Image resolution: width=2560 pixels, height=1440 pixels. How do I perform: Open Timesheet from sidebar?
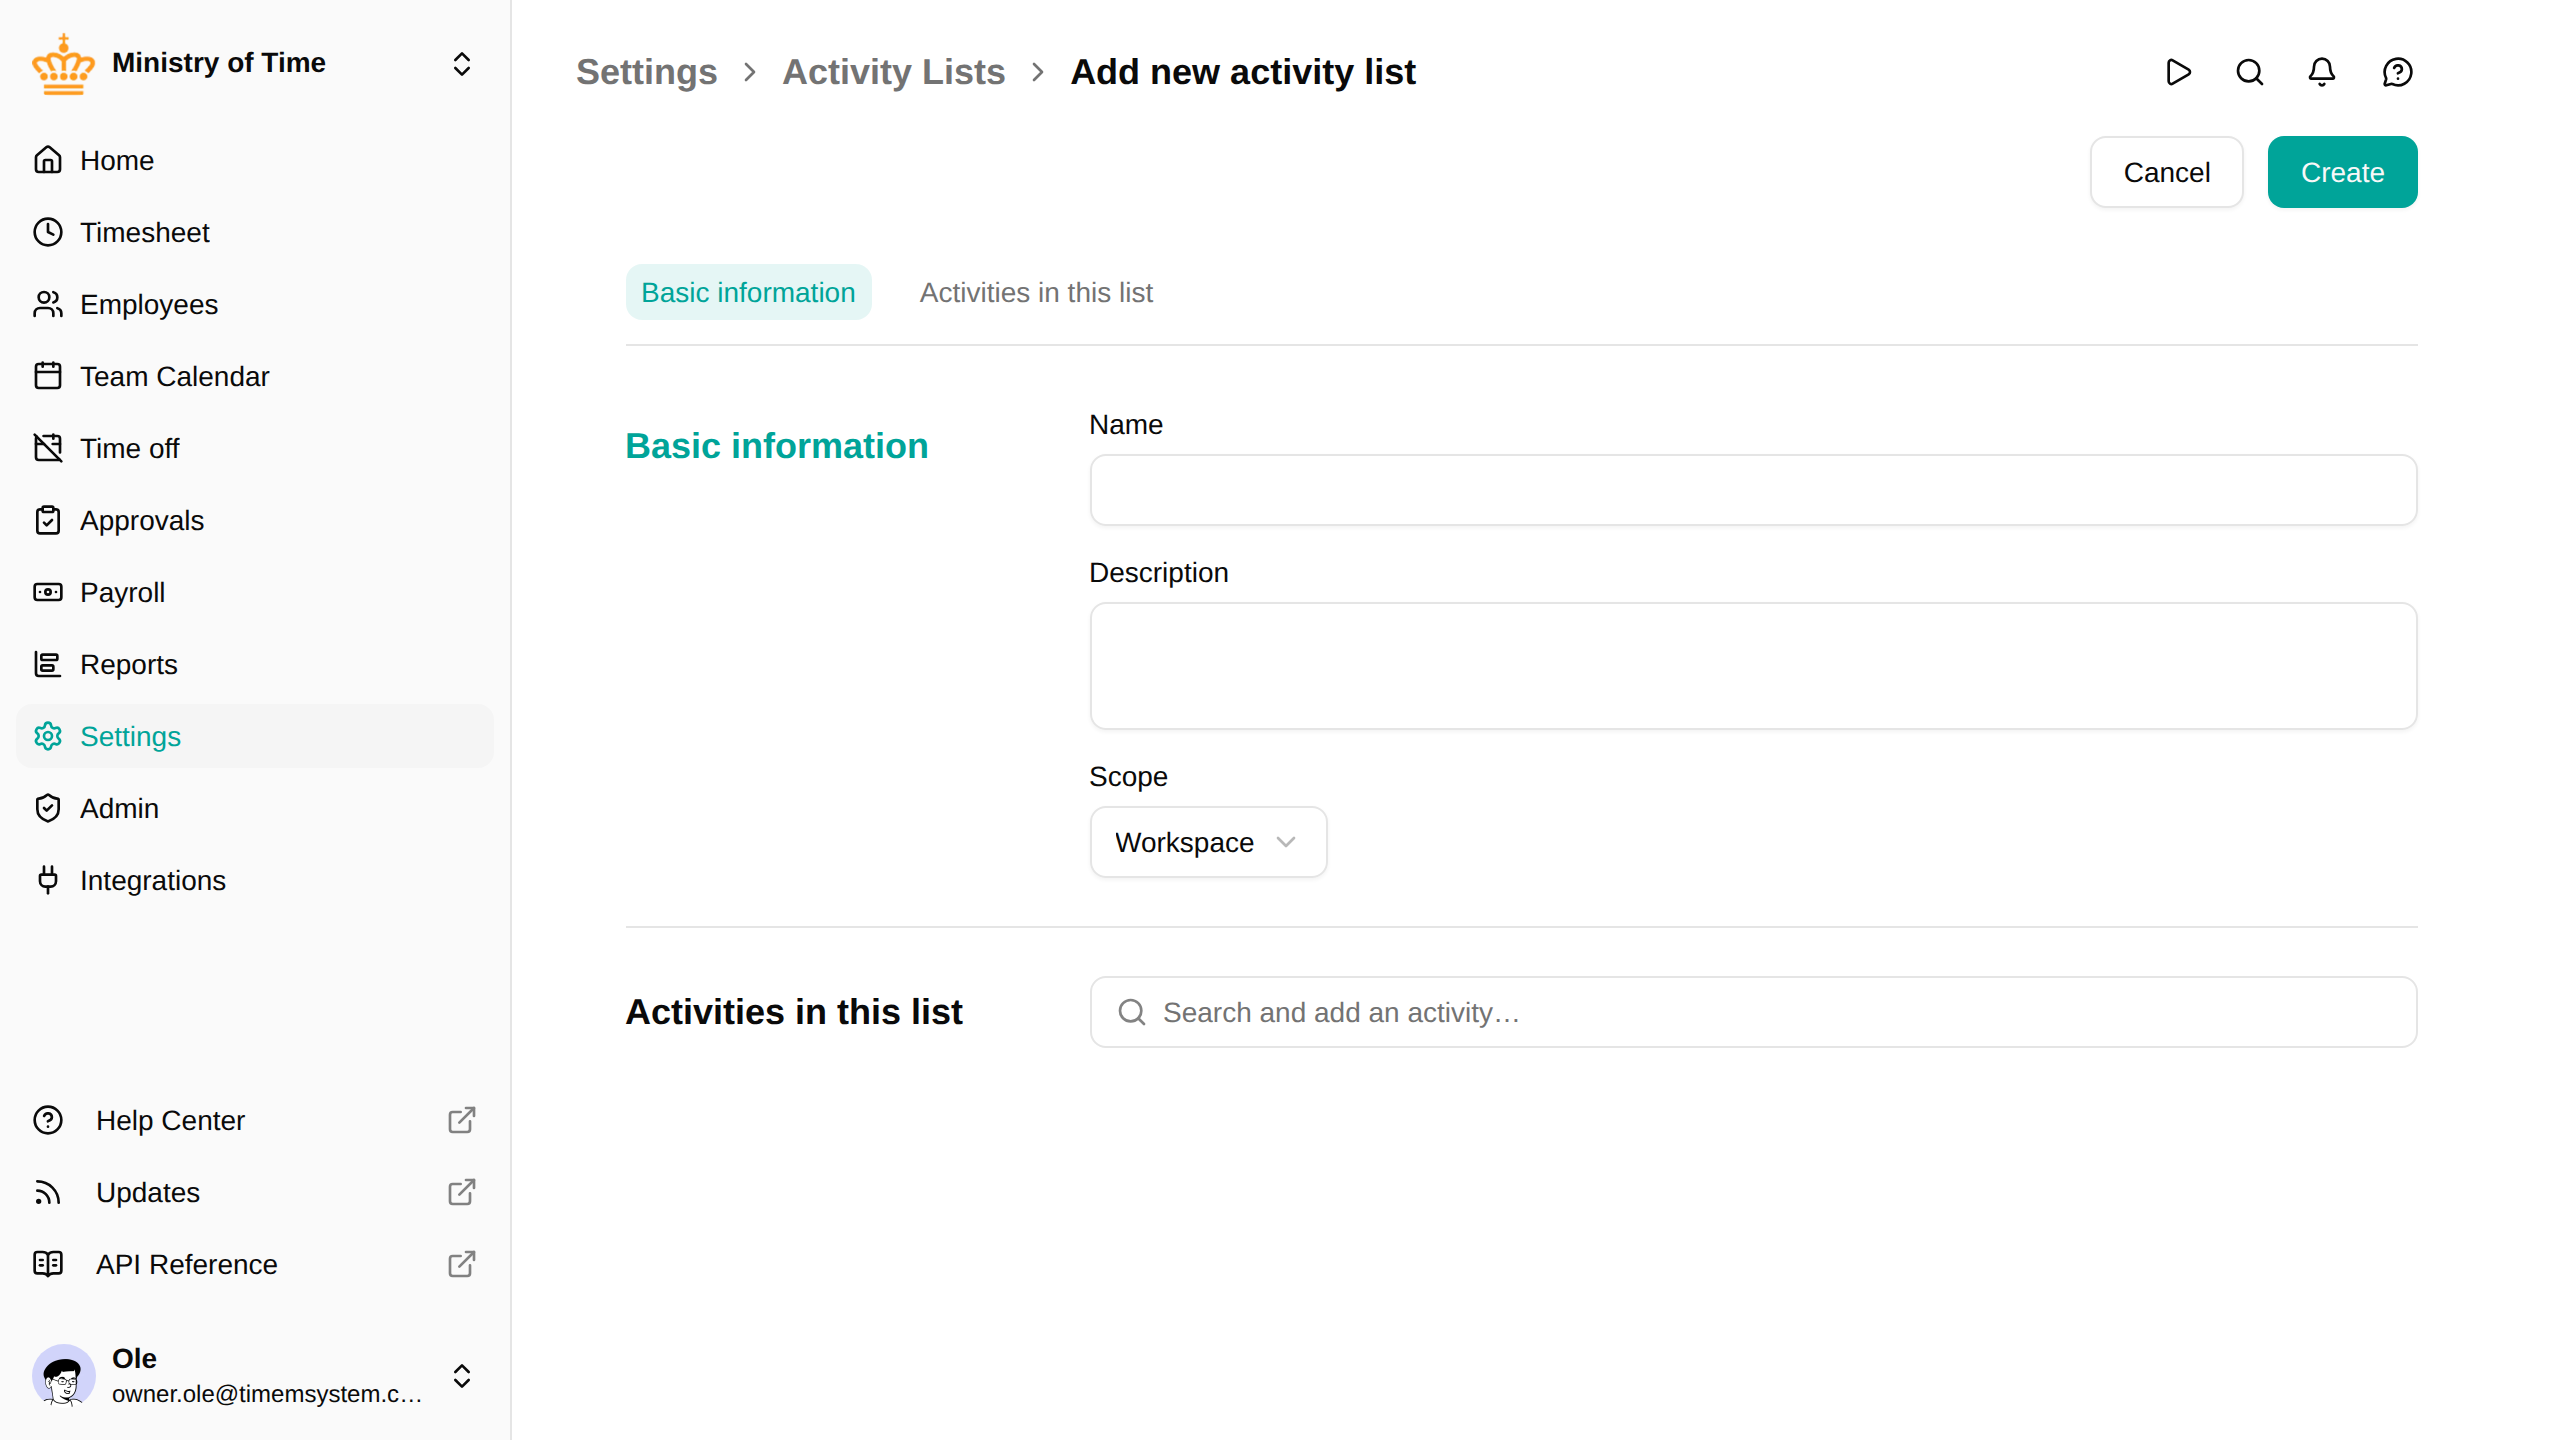255,232
